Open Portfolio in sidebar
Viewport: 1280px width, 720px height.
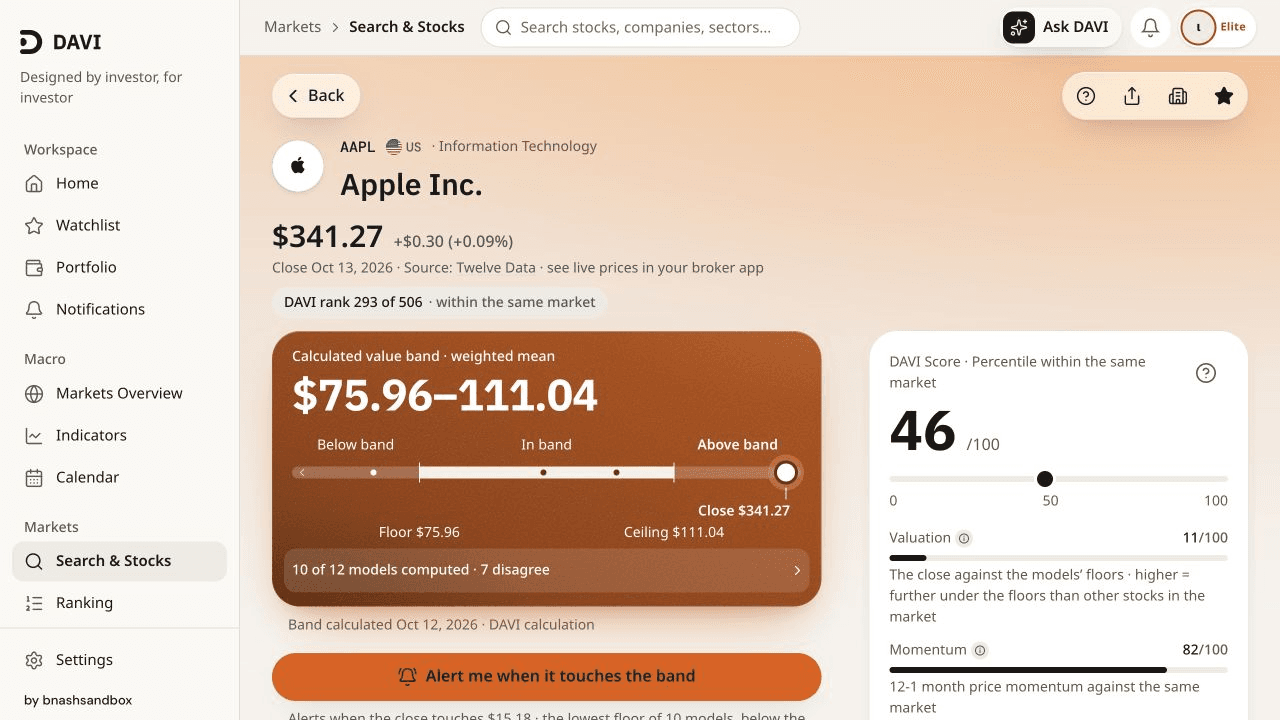(120, 267)
